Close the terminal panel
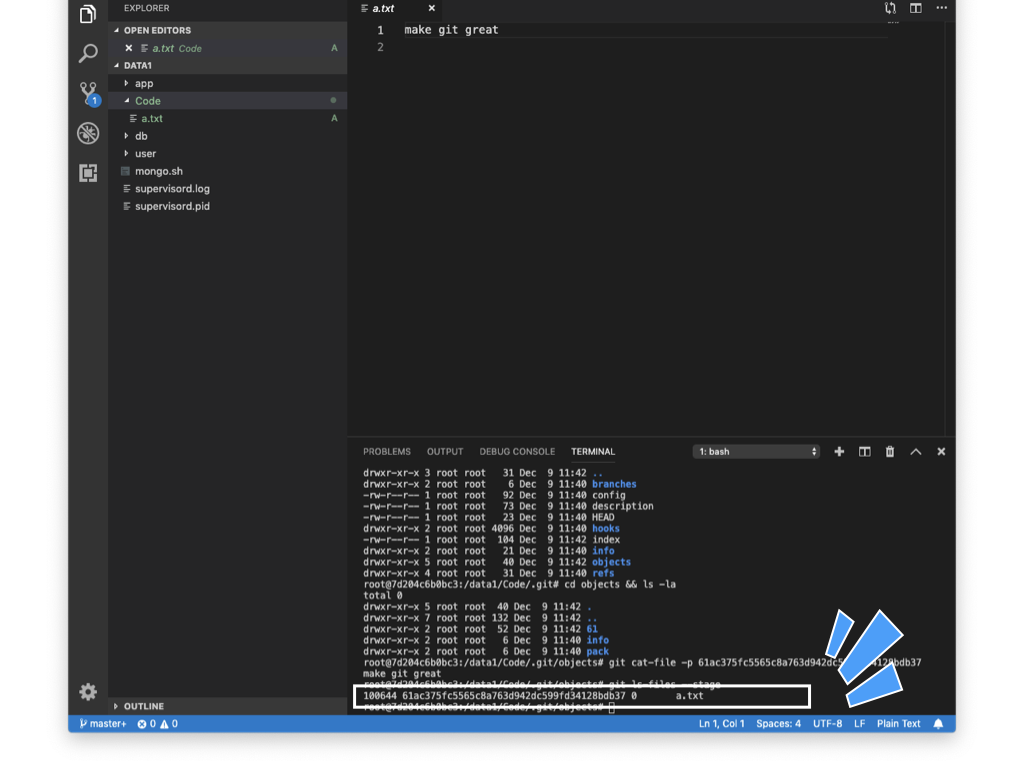Image resolution: width=1024 pixels, height=768 pixels. (x=941, y=451)
